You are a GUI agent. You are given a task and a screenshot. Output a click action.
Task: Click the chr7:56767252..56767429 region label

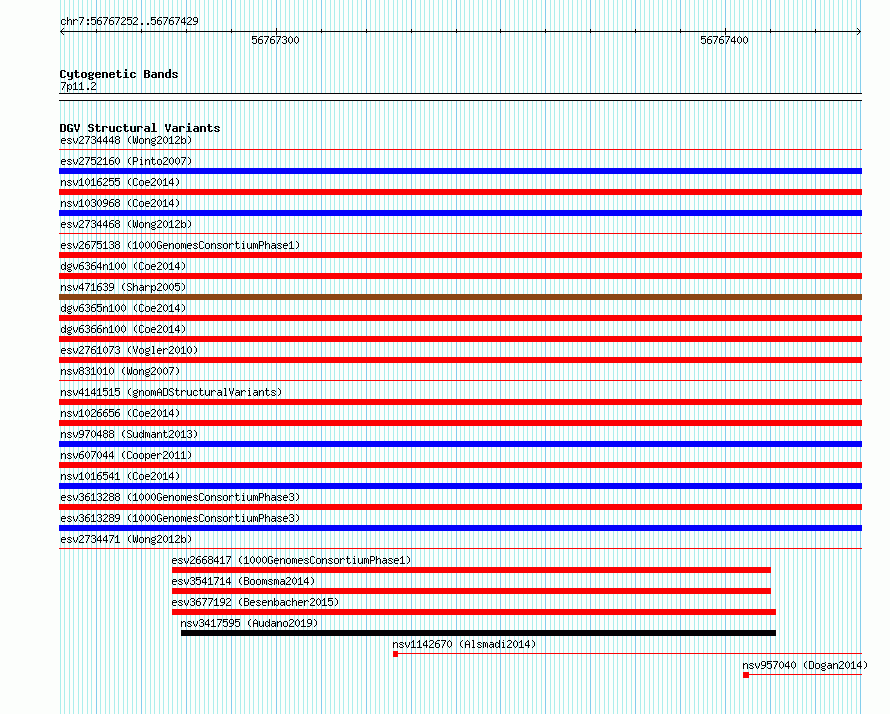[129, 22]
